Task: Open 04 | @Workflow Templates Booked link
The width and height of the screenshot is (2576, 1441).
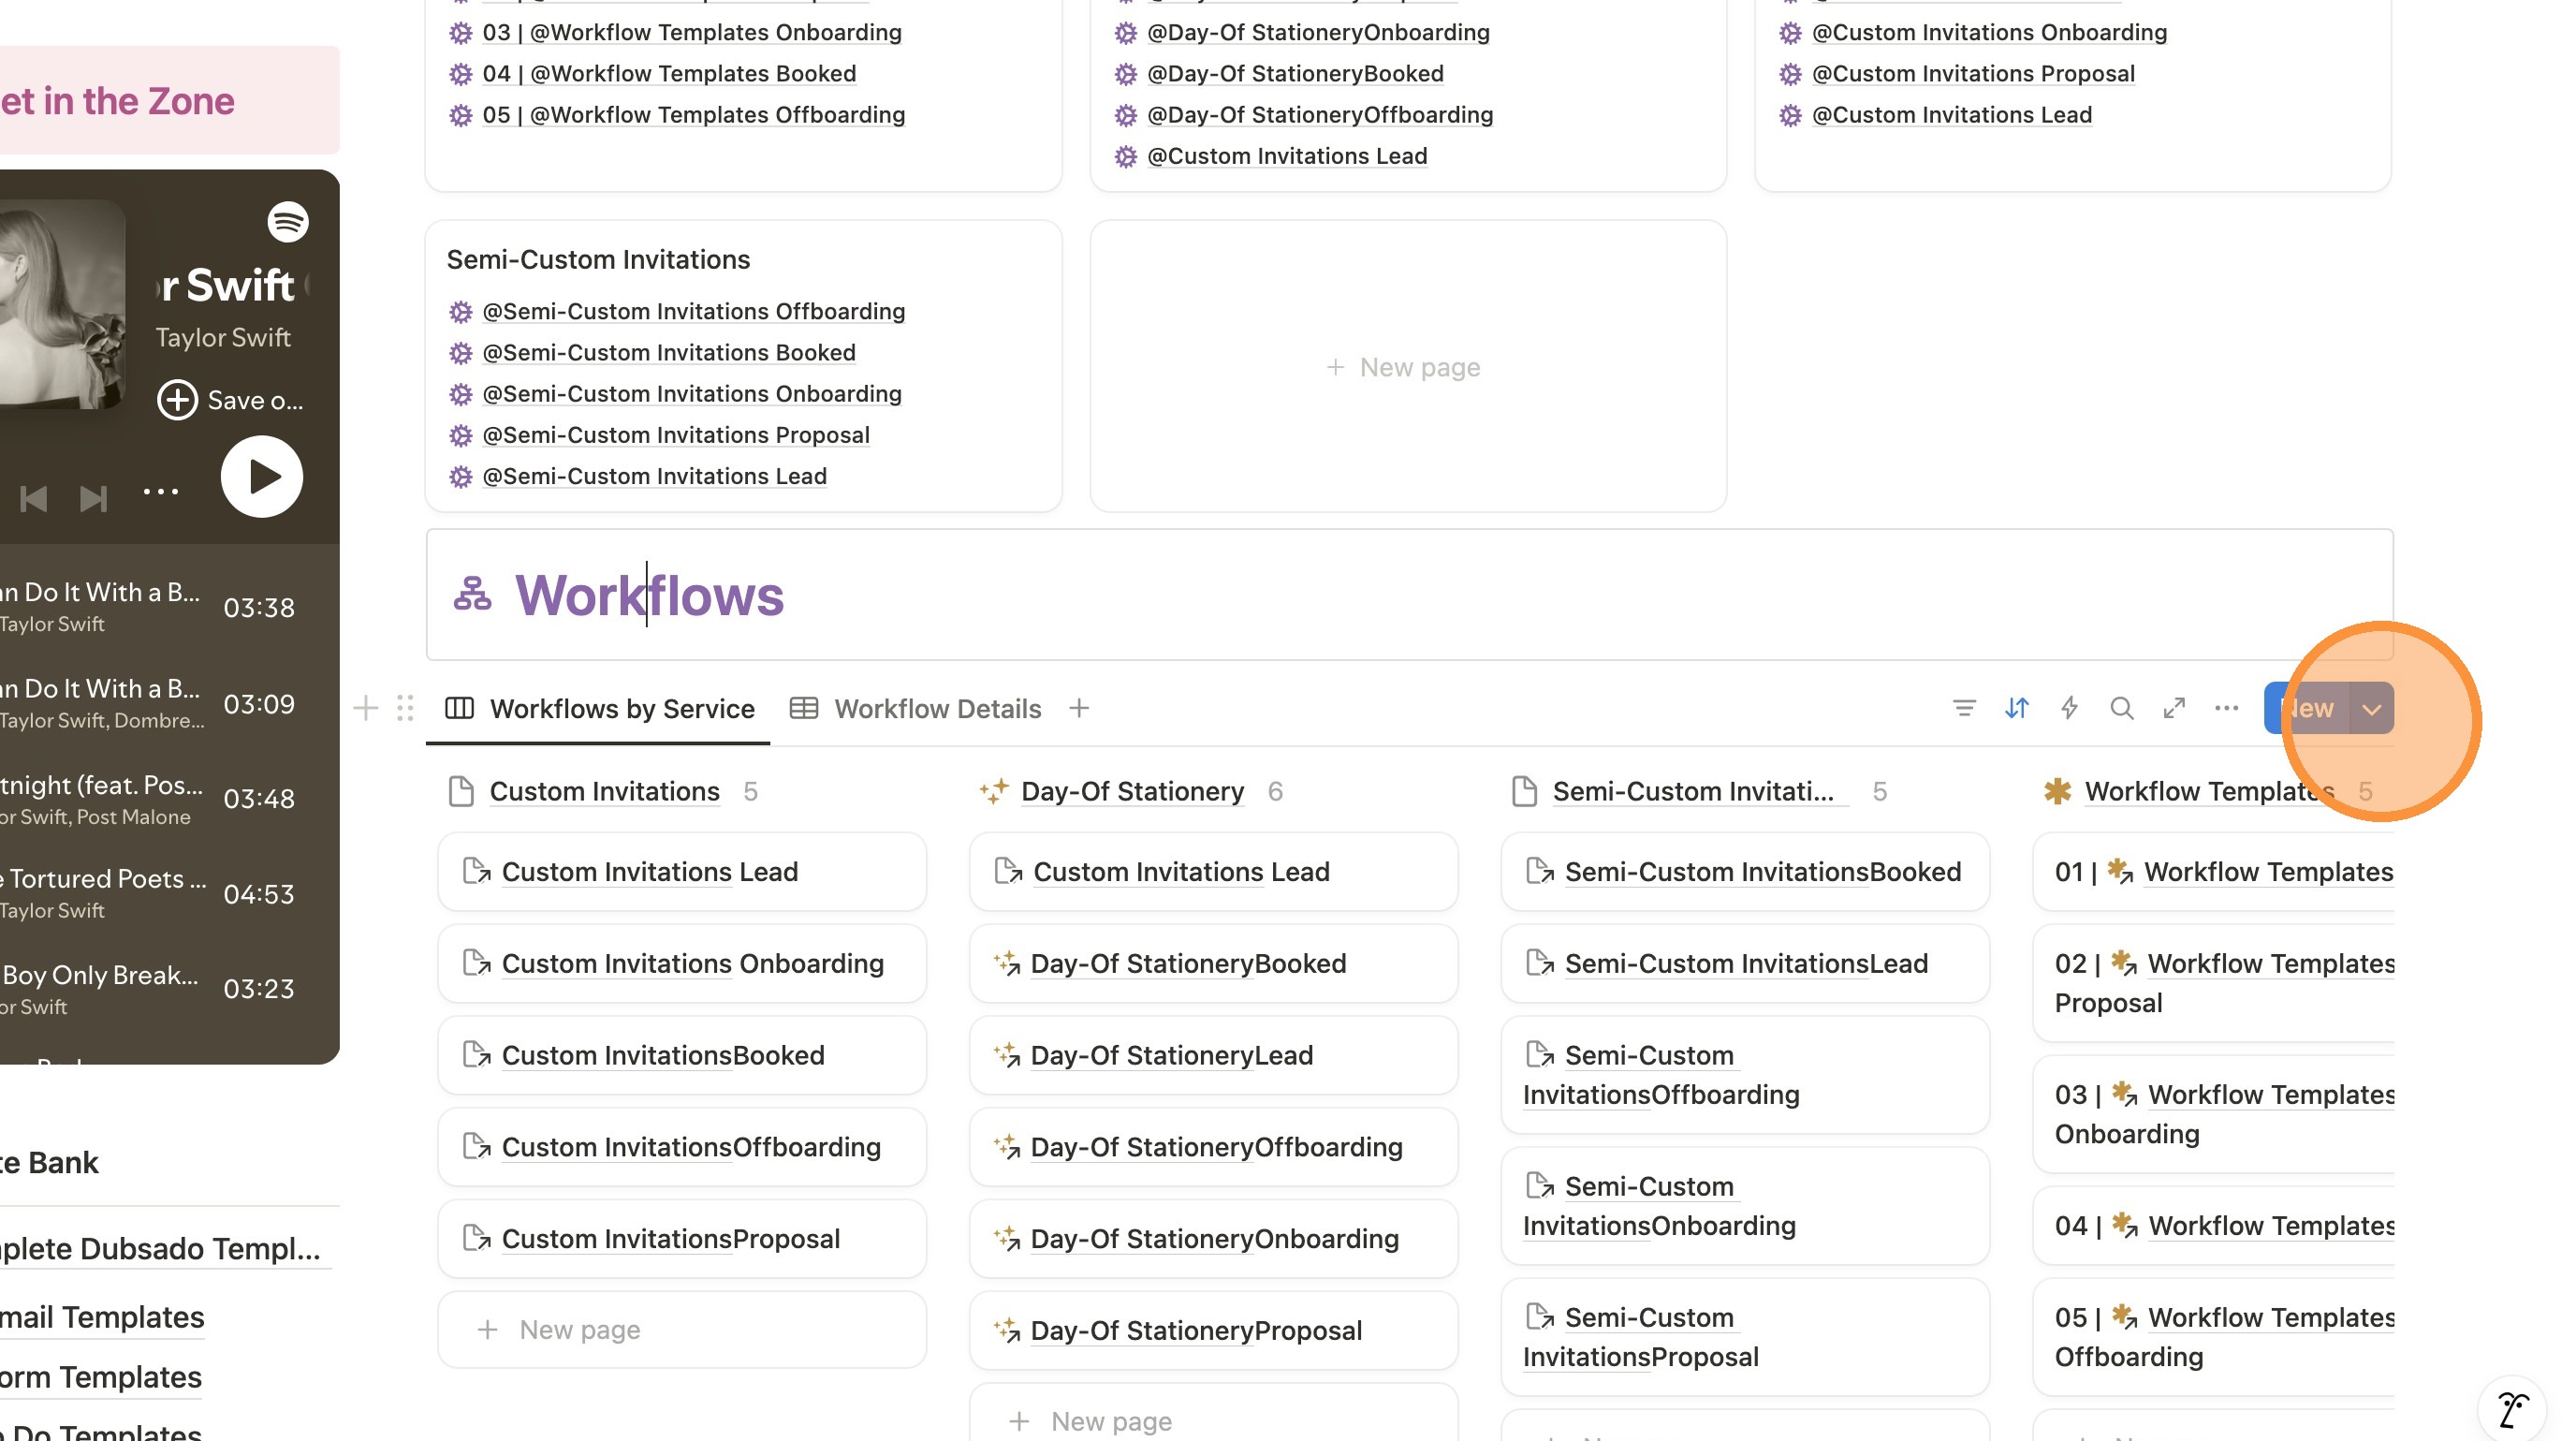Action: [669, 74]
